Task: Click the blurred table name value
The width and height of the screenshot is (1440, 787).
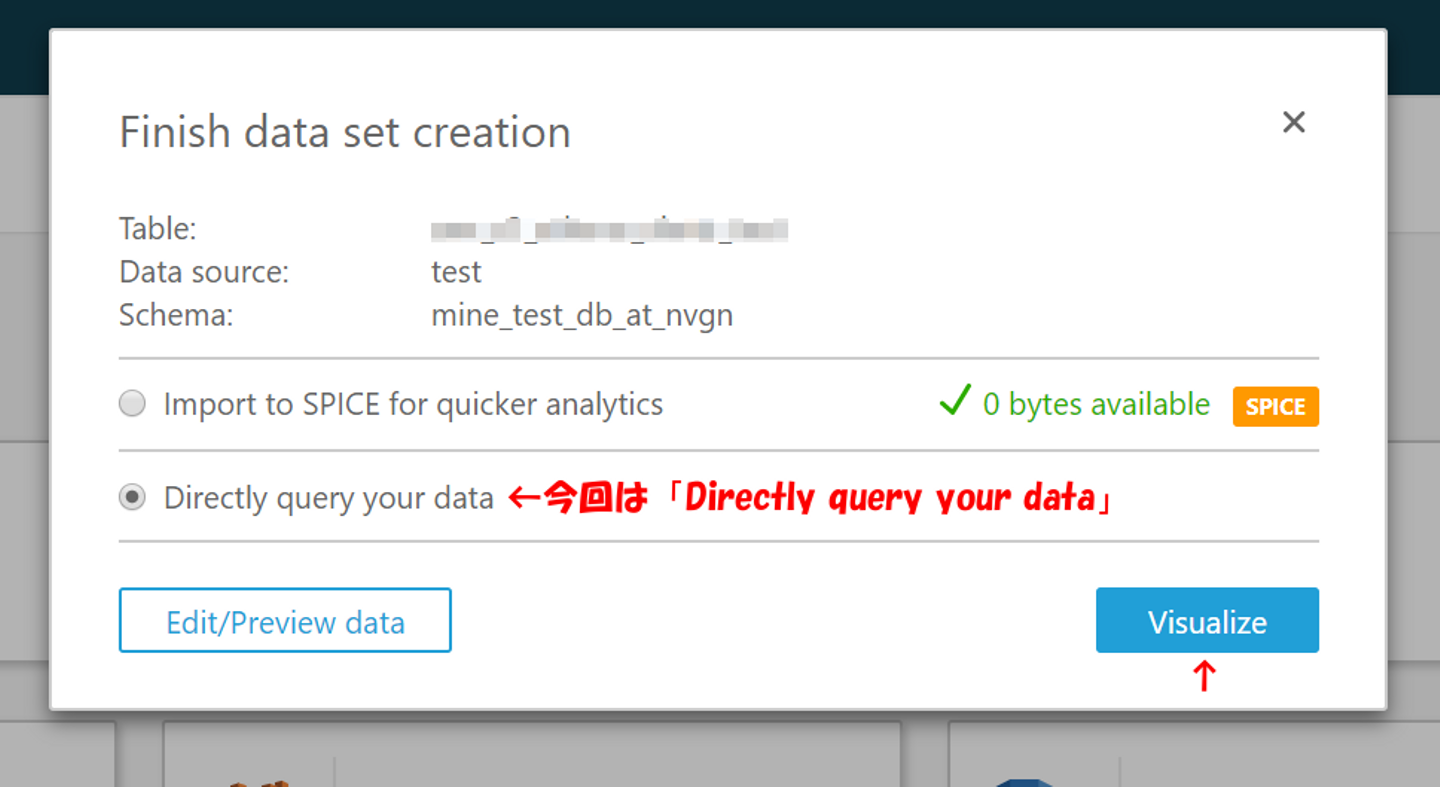Action: pyautogui.click(x=609, y=229)
